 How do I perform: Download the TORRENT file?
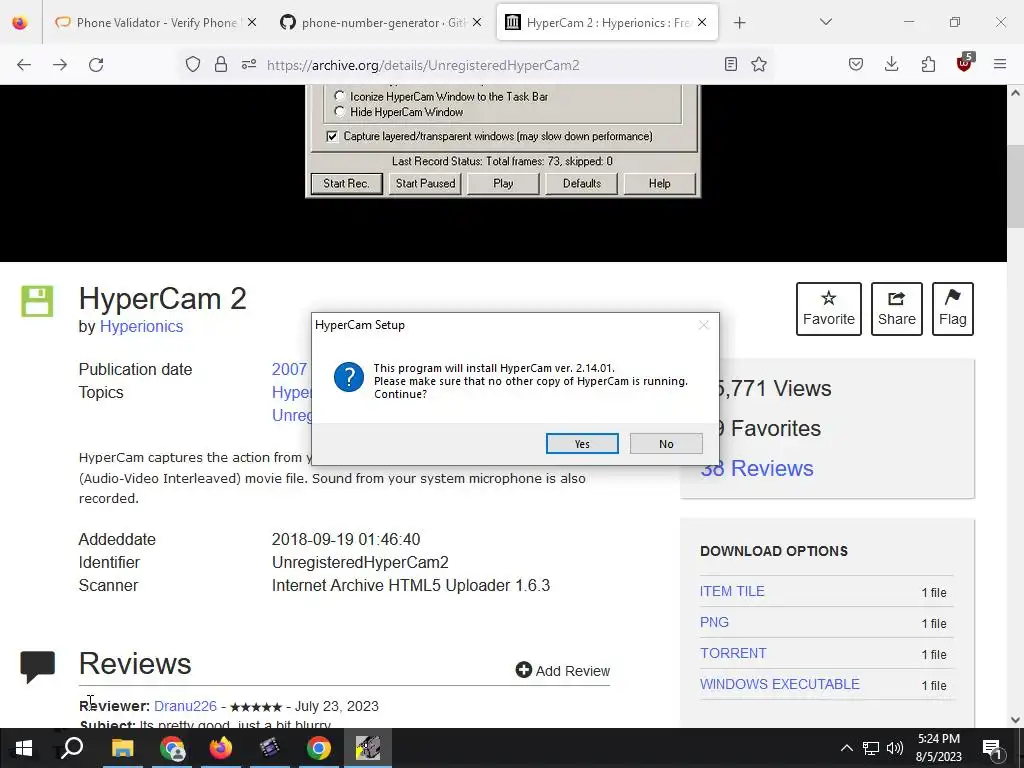733,653
